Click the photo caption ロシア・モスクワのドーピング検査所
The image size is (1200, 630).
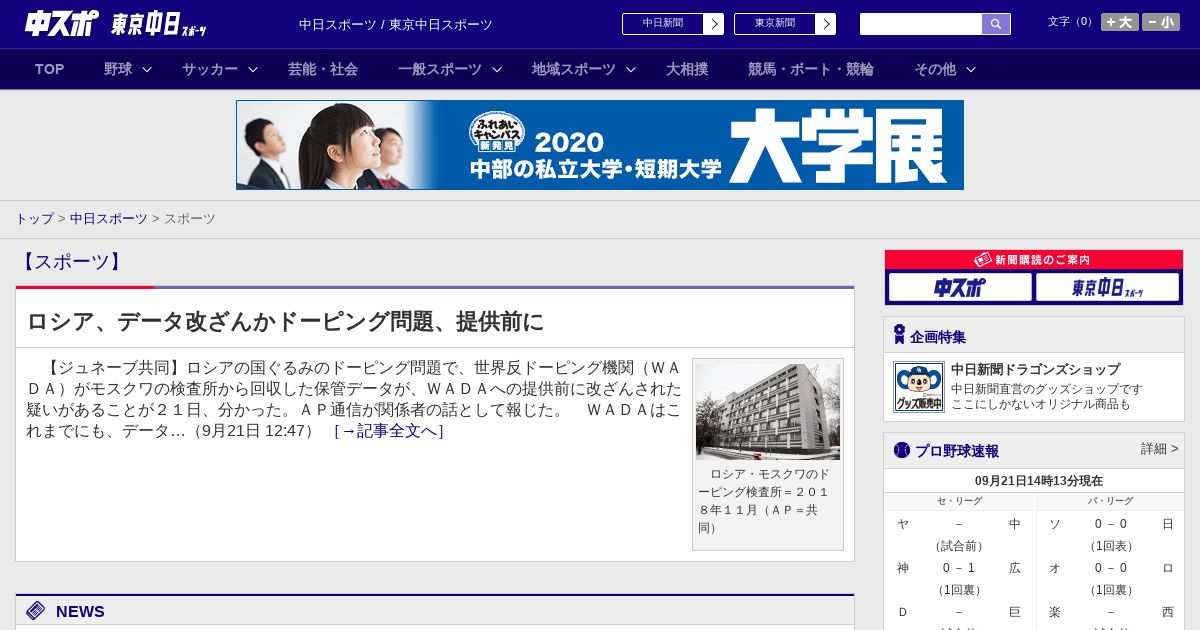764,500
